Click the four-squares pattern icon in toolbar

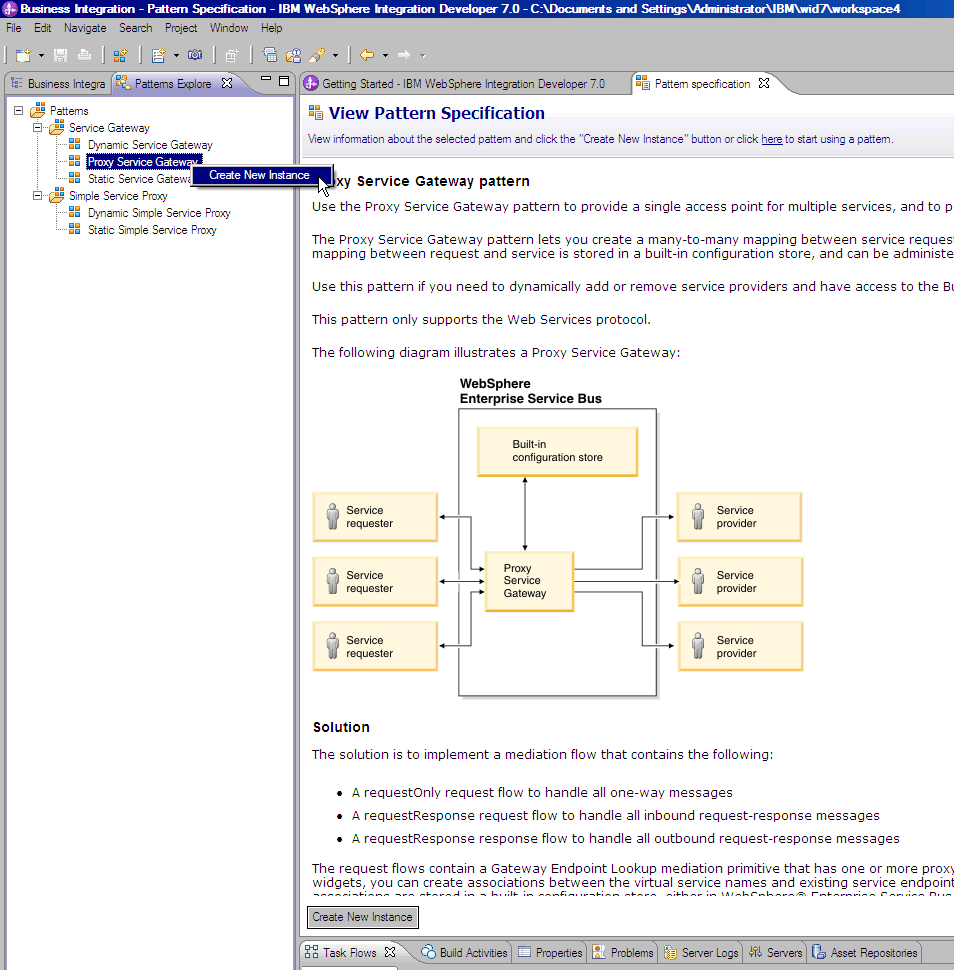pyautogui.click(x=120, y=55)
